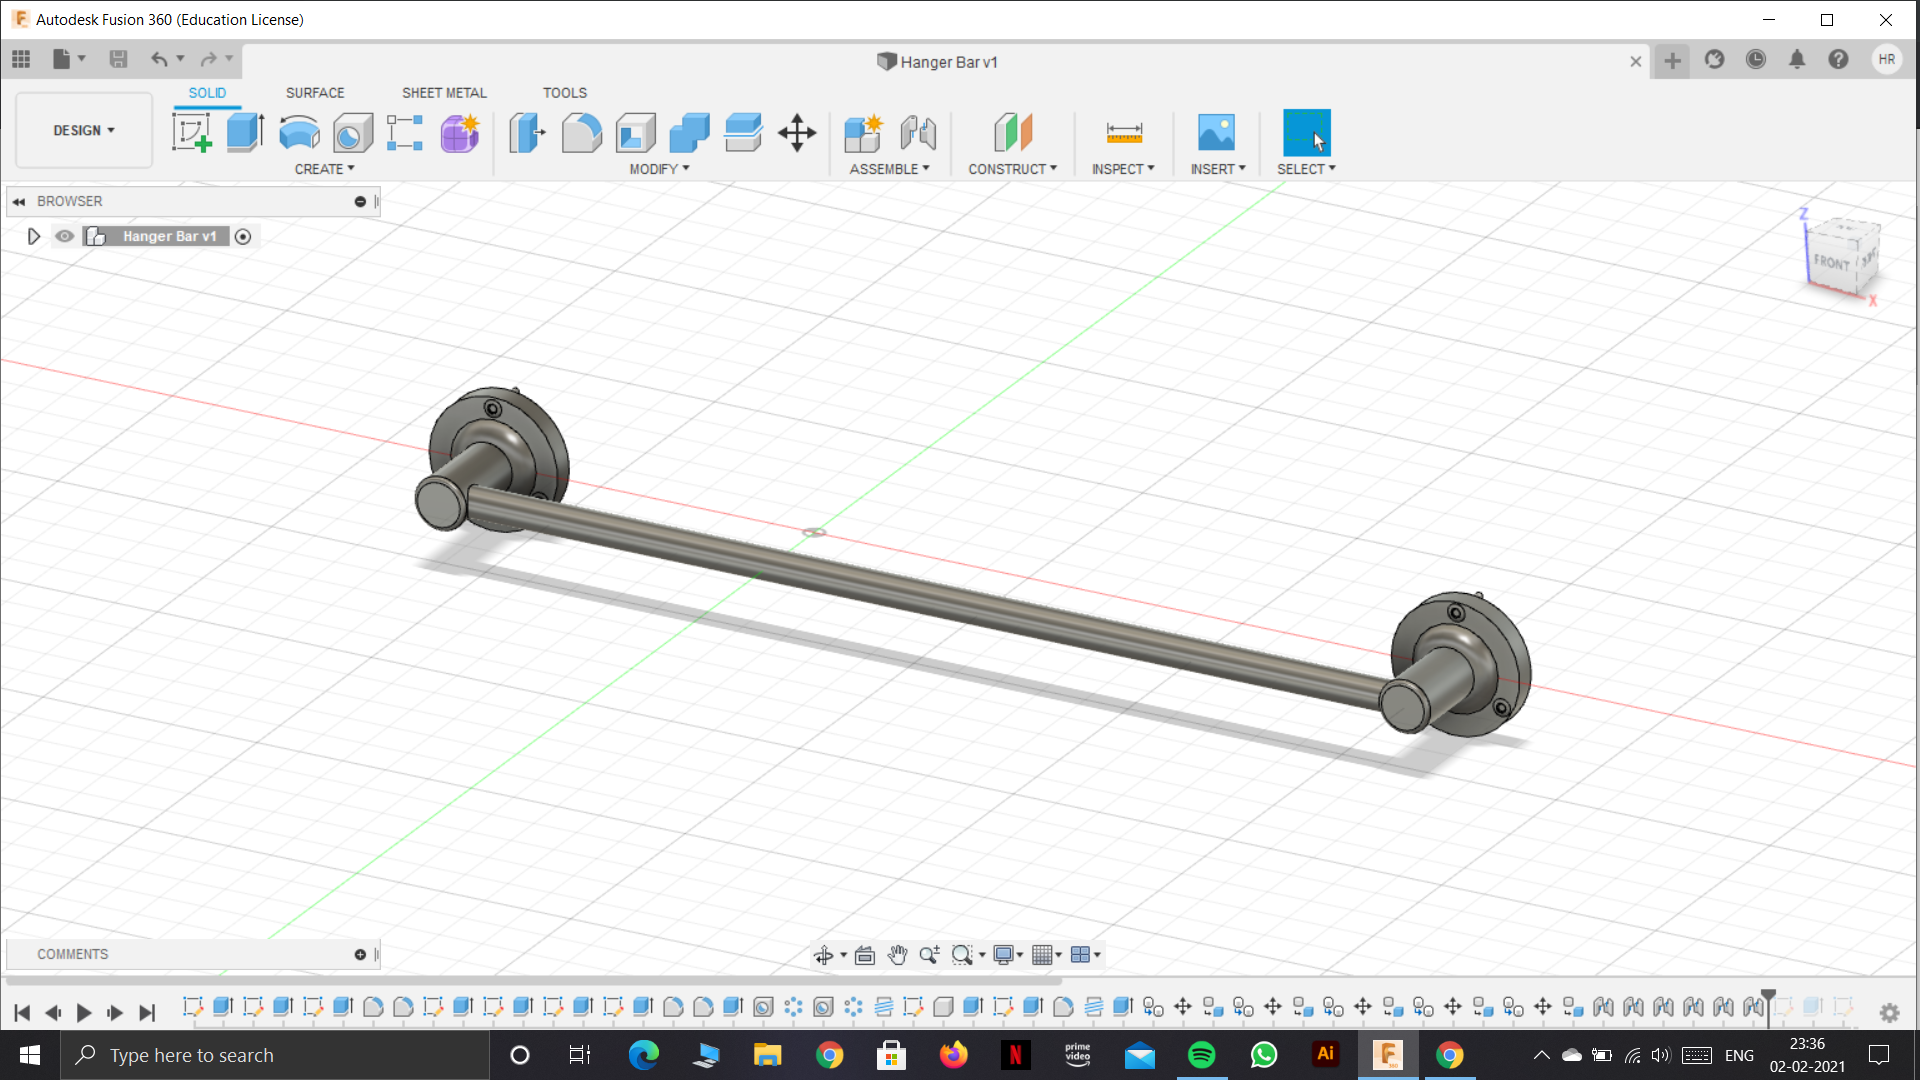
Task: Jump to the timeline end
Action: point(147,1013)
